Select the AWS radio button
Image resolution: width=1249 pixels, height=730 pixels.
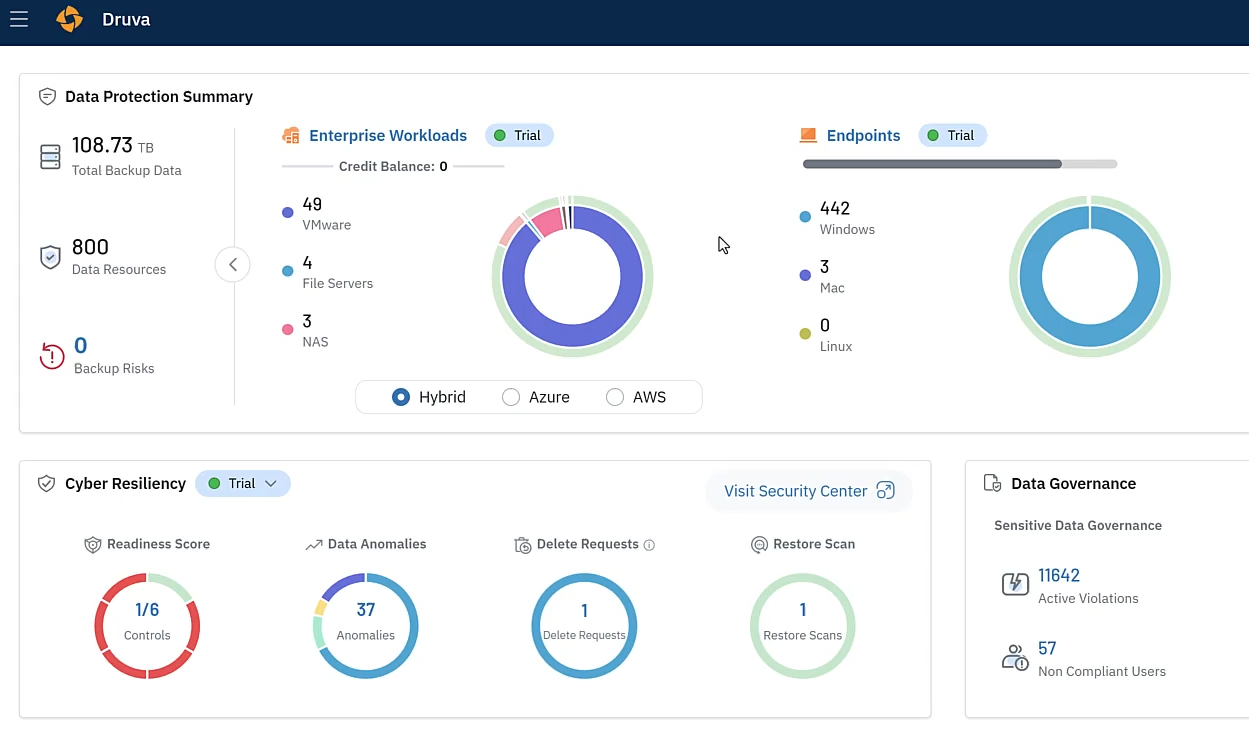[x=614, y=397]
